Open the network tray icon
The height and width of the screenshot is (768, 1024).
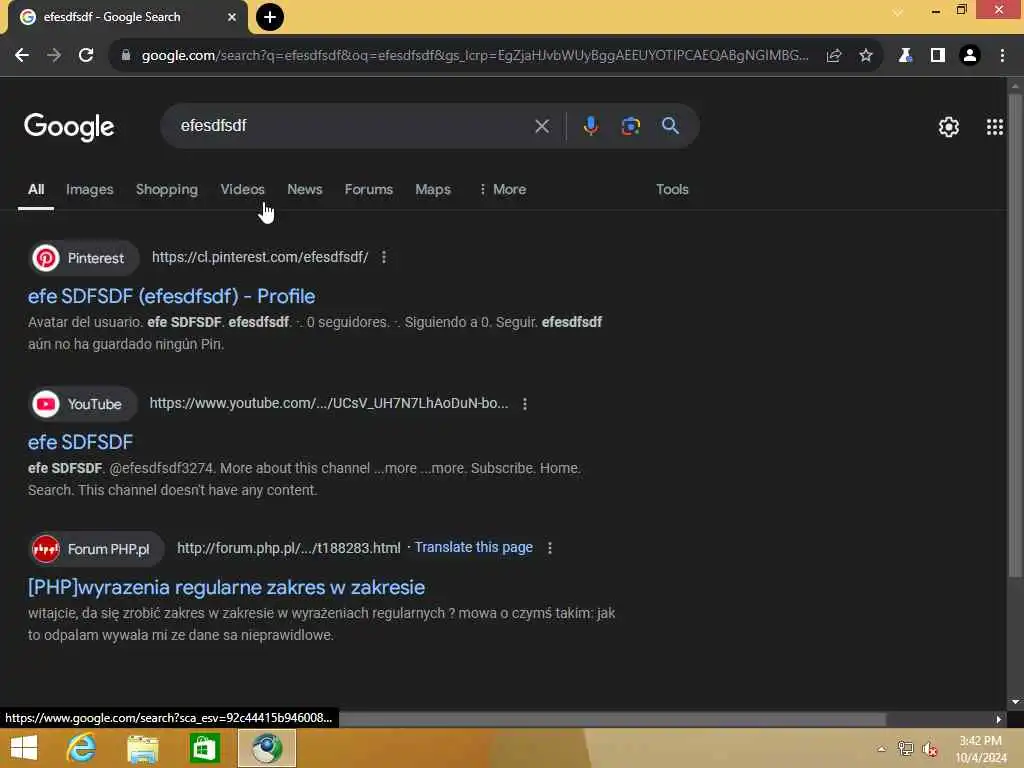coord(905,749)
